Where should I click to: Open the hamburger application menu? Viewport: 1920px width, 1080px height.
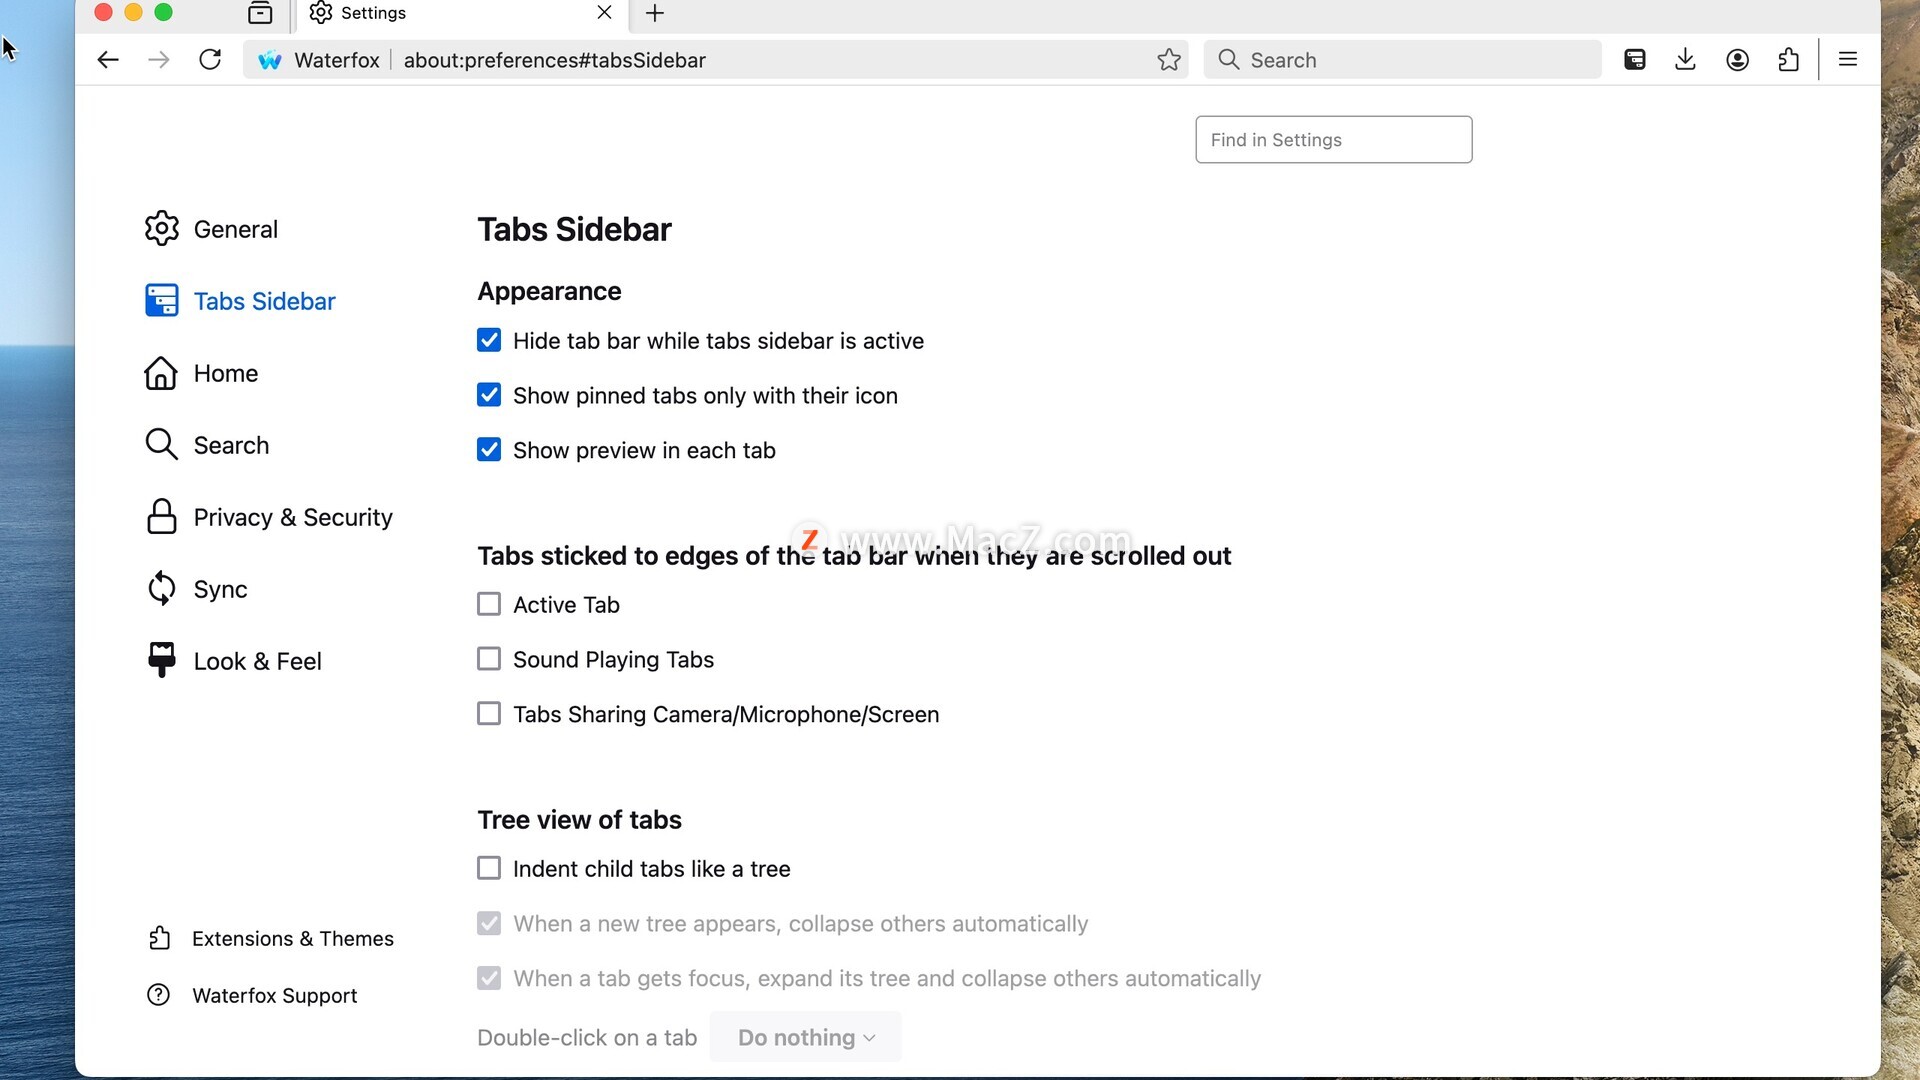[1848, 60]
